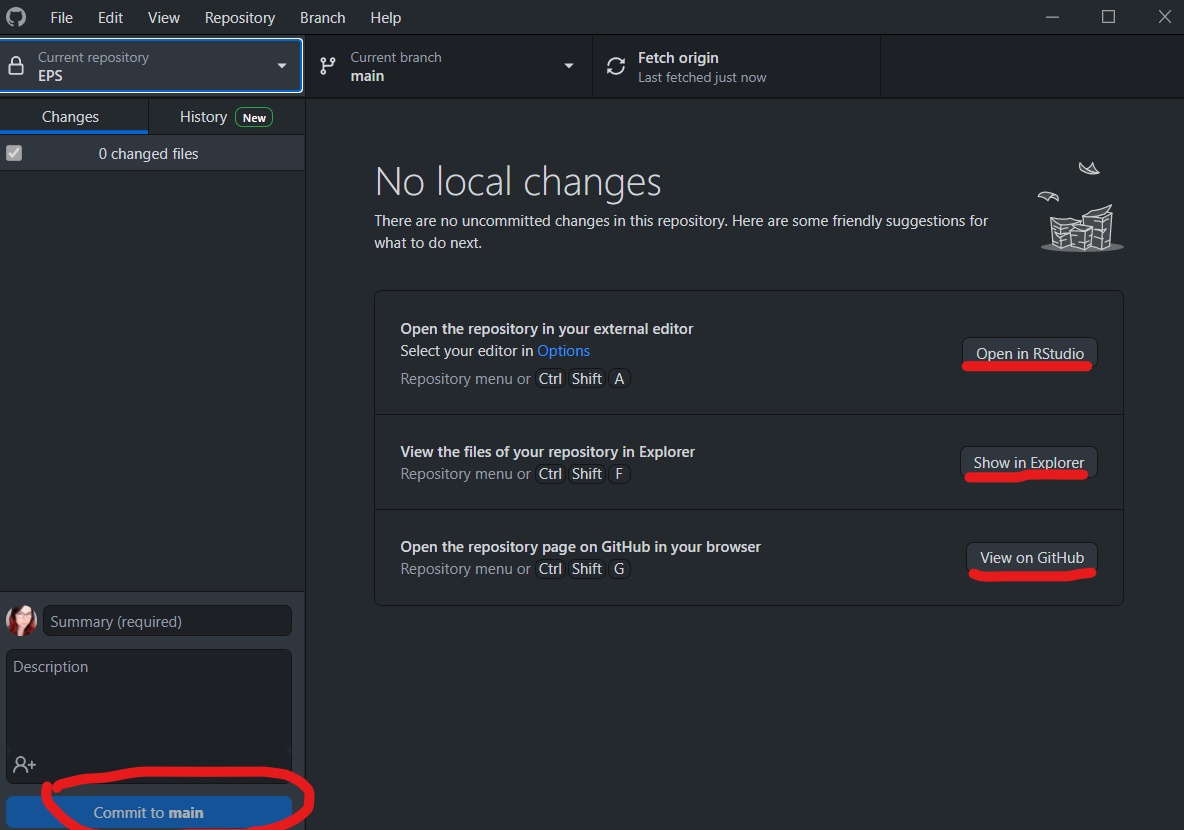Click the Commit to main button
This screenshot has width=1184, height=830.
coord(149,813)
